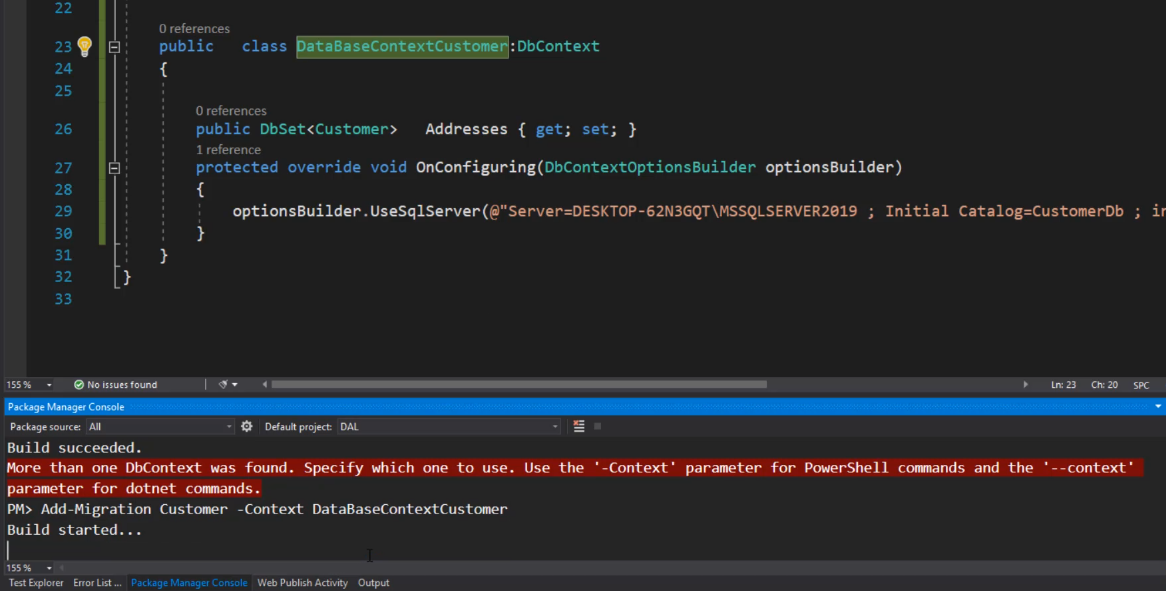Screen dimensions: 1166x591
Task: Click the Build succeeded. console line
Action: pos(74,448)
